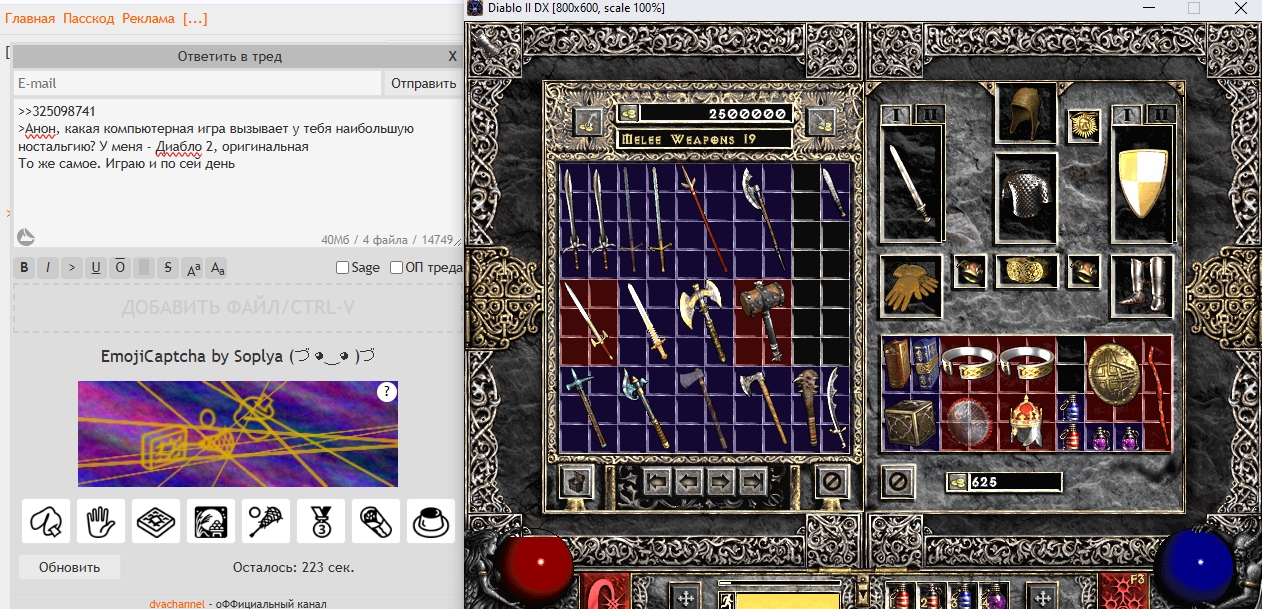1262x609 pixels.
Task: Select the ring slot beside the gloves
Action: pyautogui.click(x=969, y=270)
